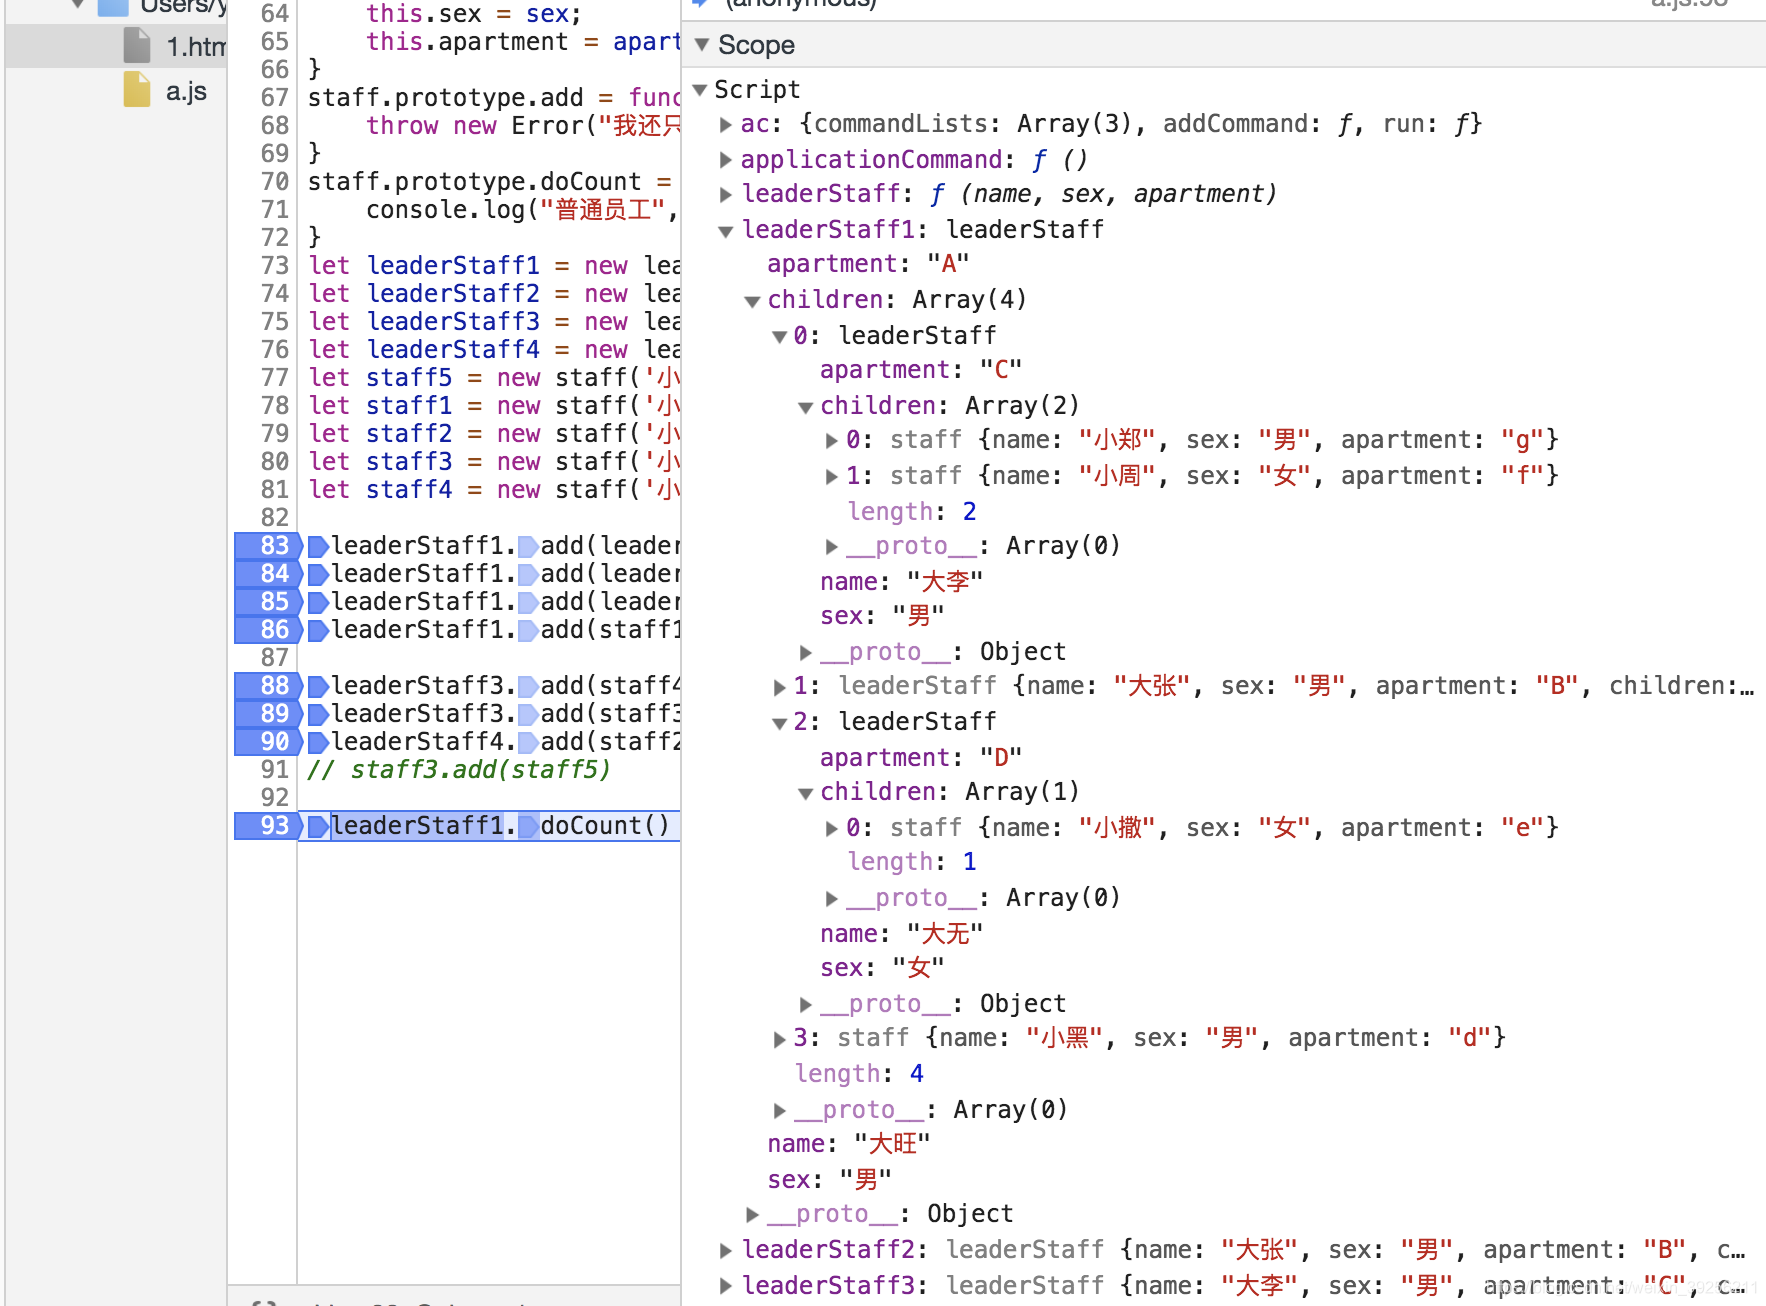Viewport: 1766px width, 1306px height.
Task: Expand staff 小周 entry
Action: [831, 476]
